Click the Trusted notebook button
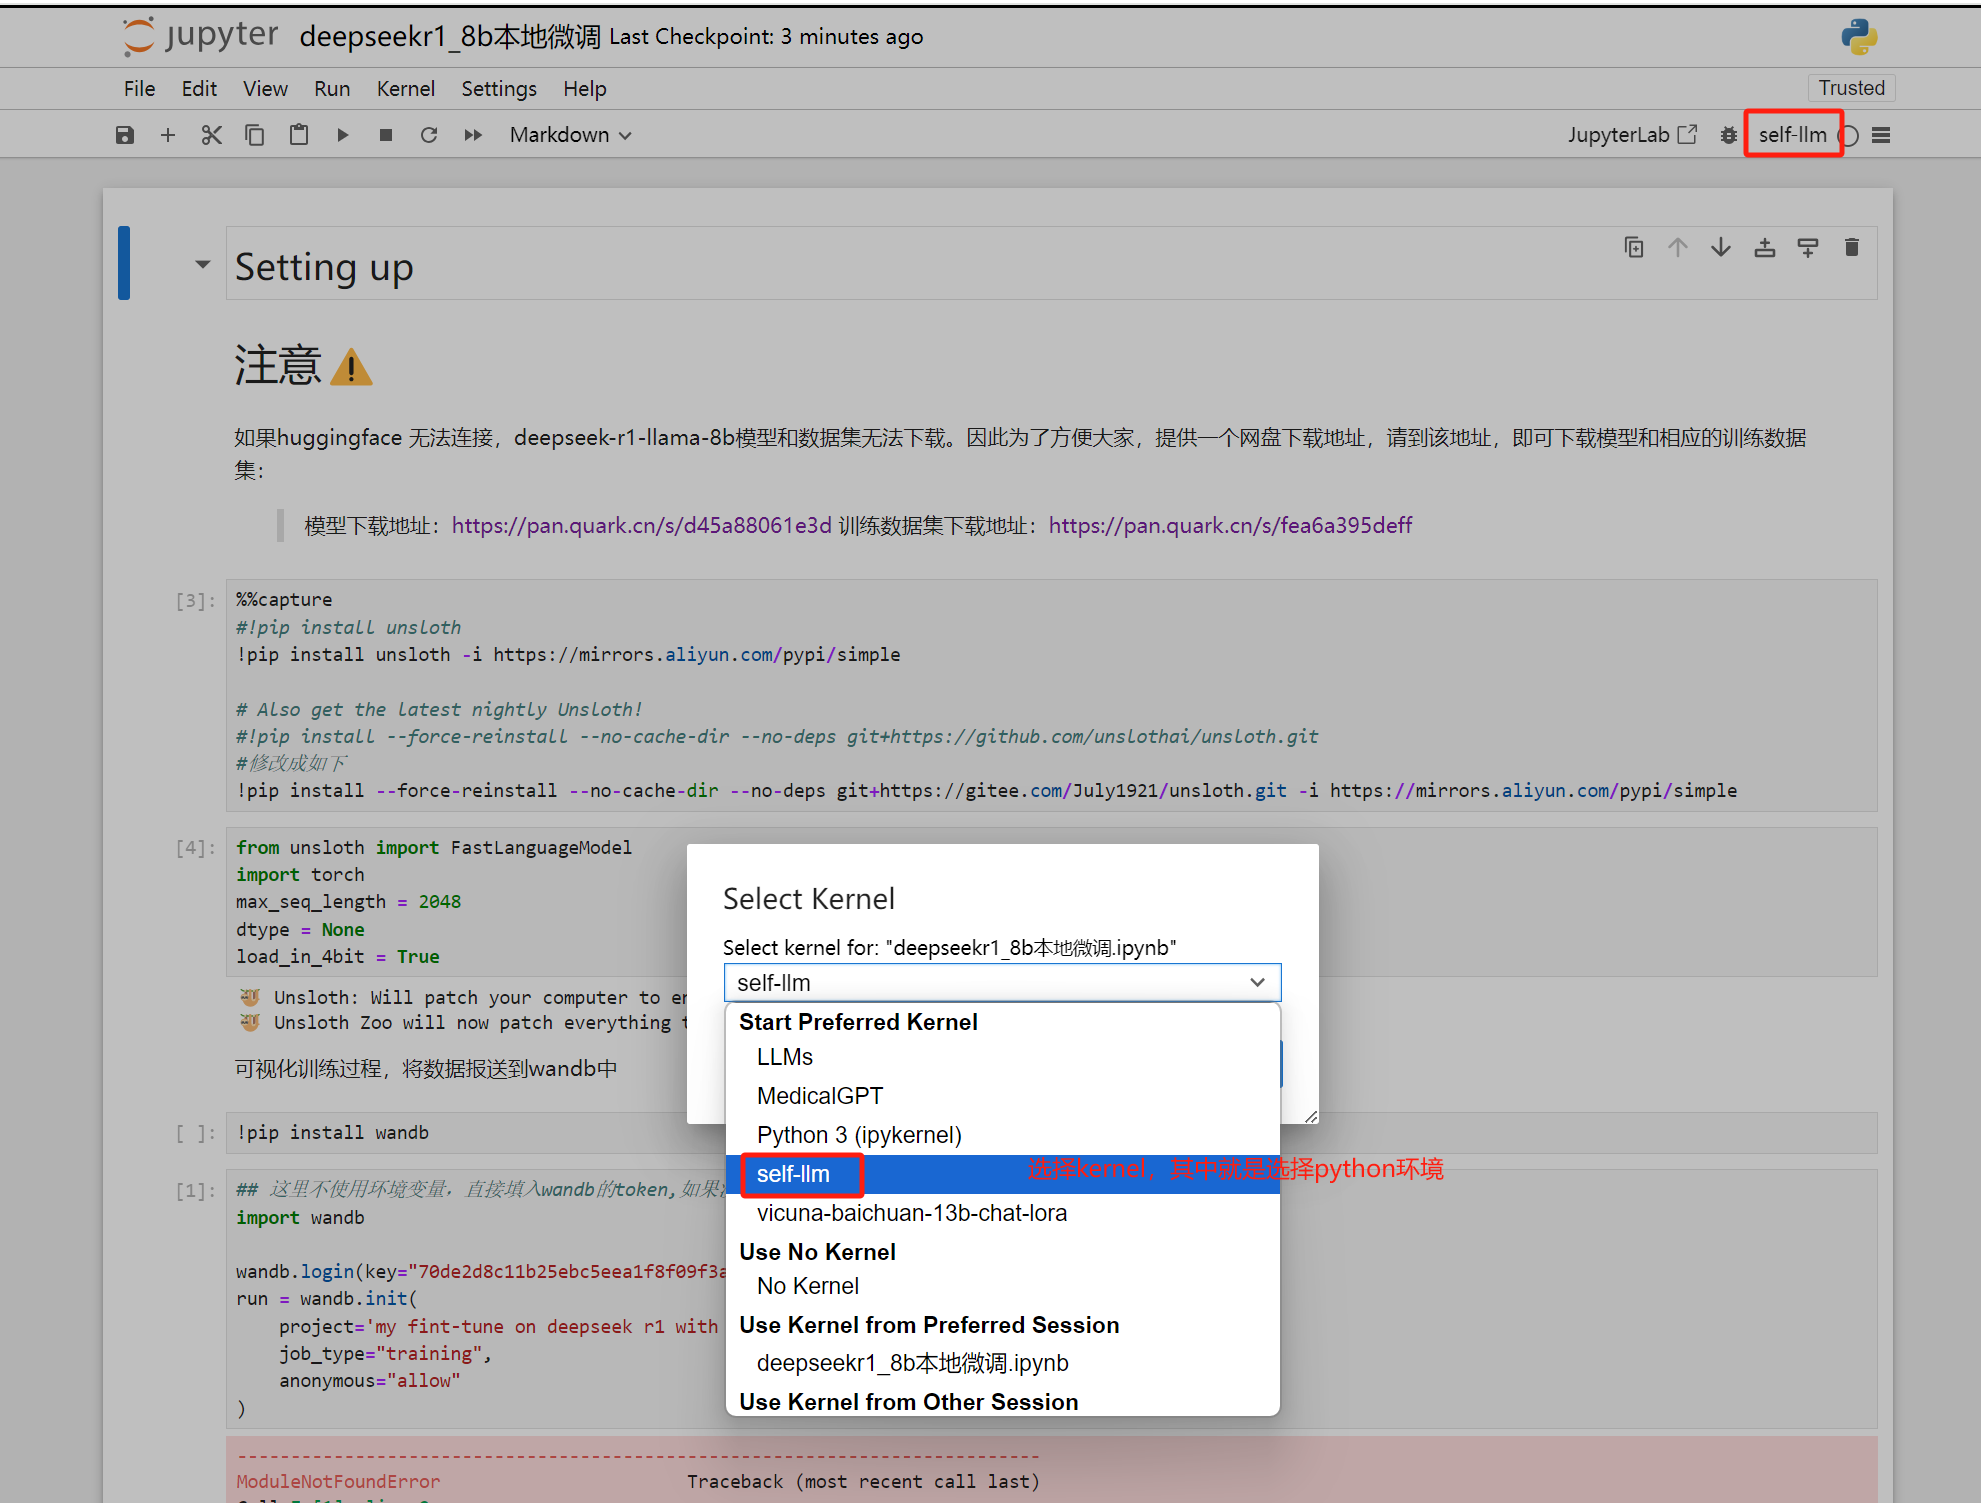 1851,88
